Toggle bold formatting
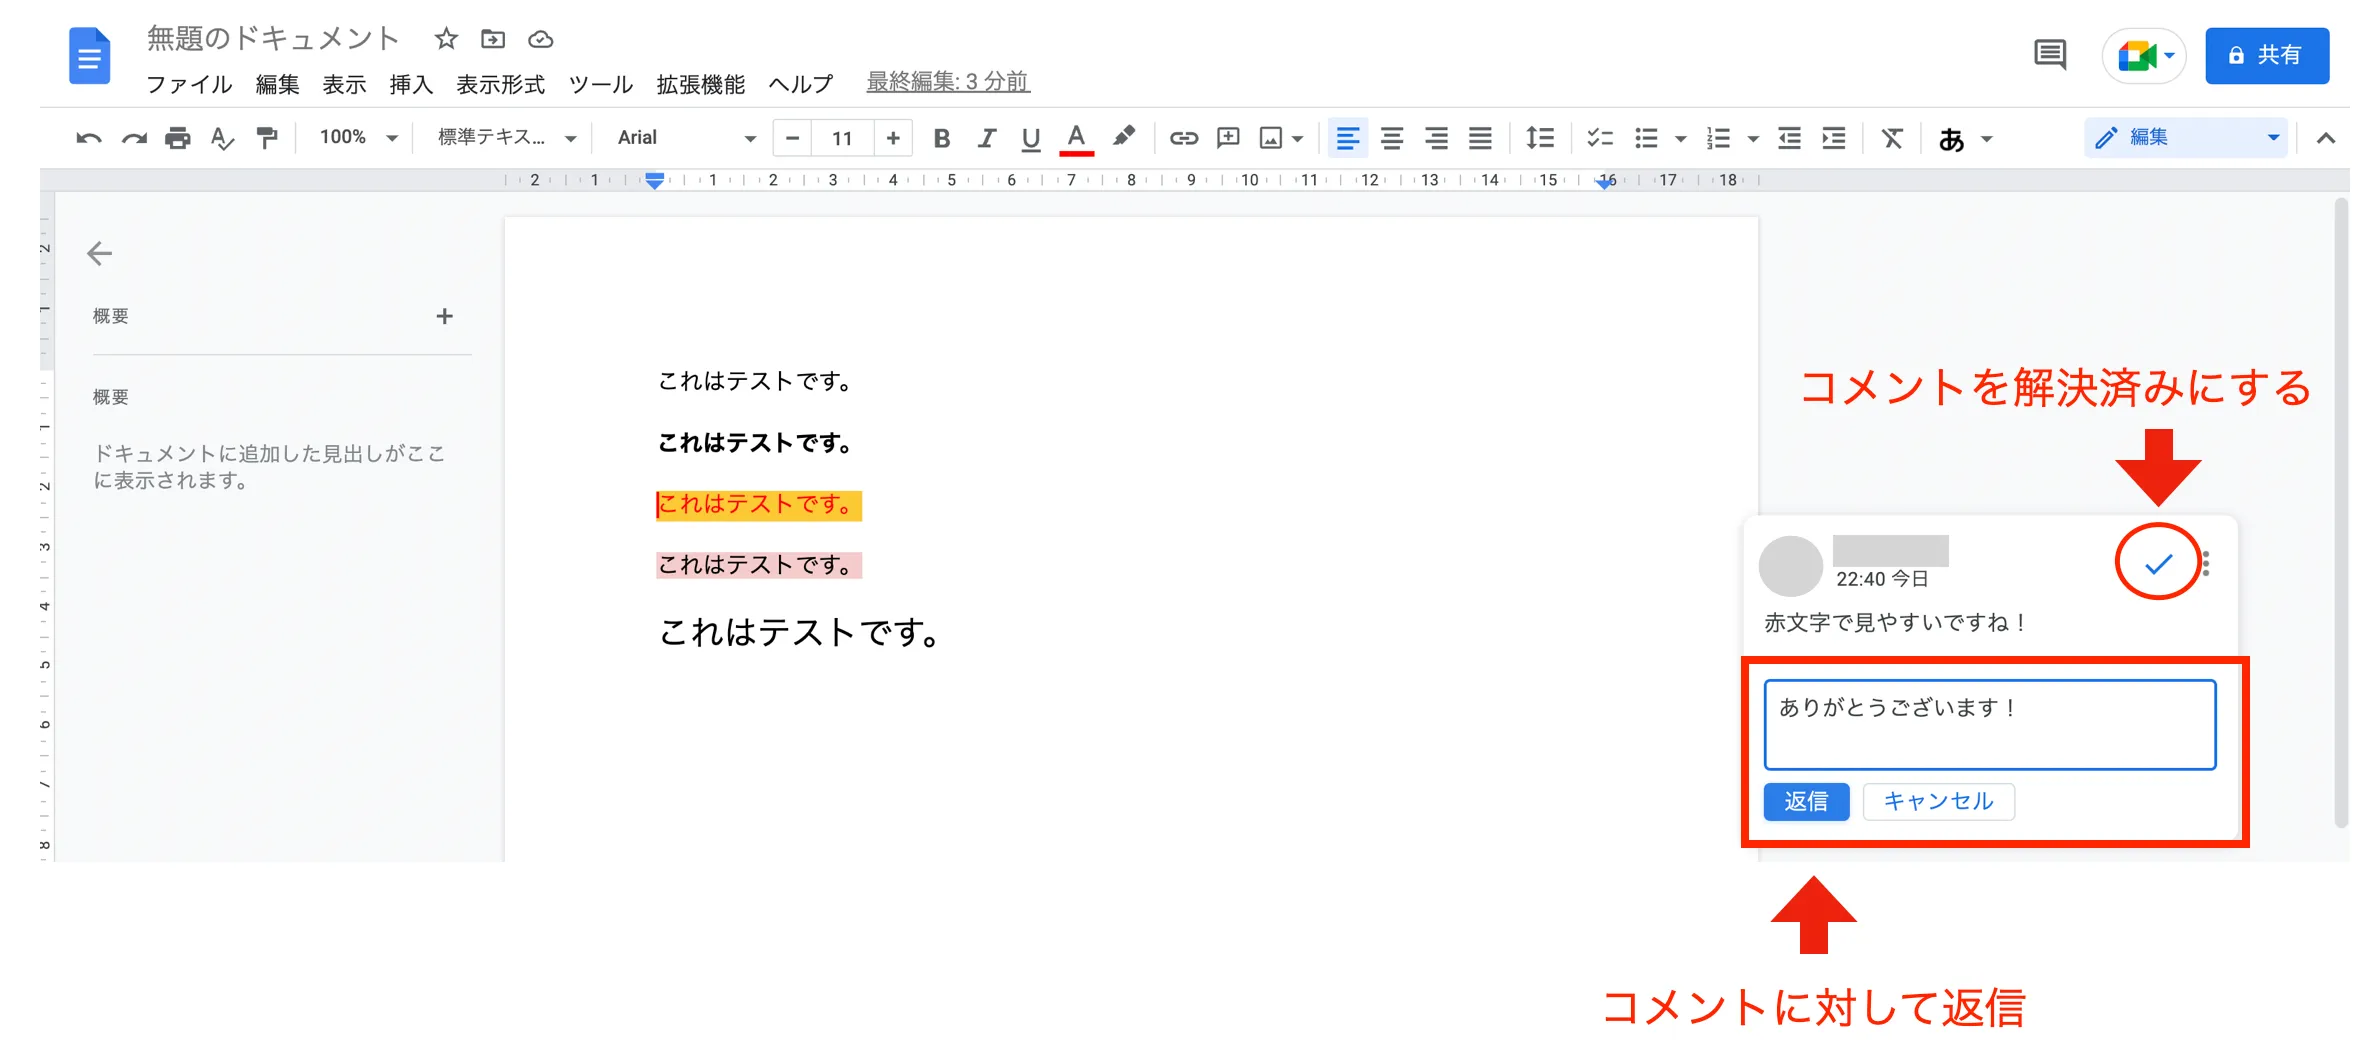This screenshot has height=1060, width=2368. pyautogui.click(x=941, y=138)
